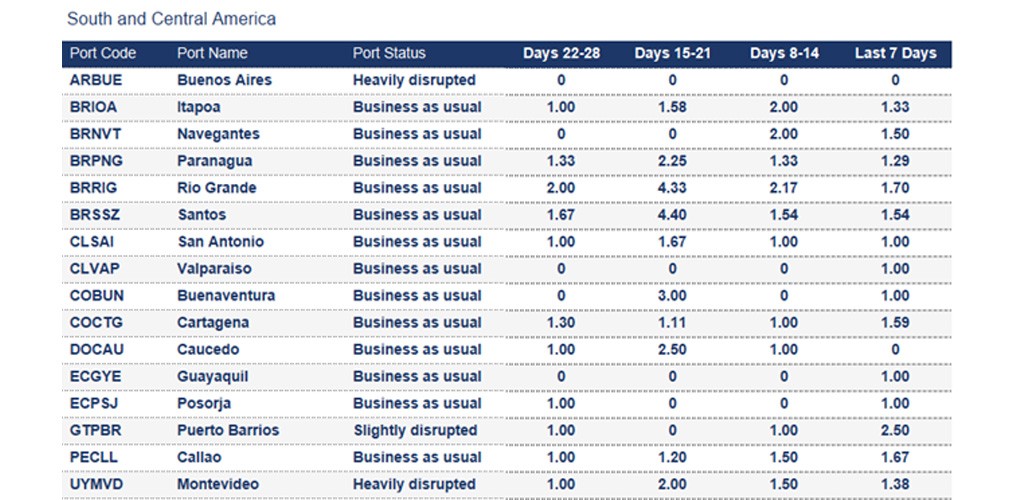Click the South and Central America heading

click(x=171, y=19)
